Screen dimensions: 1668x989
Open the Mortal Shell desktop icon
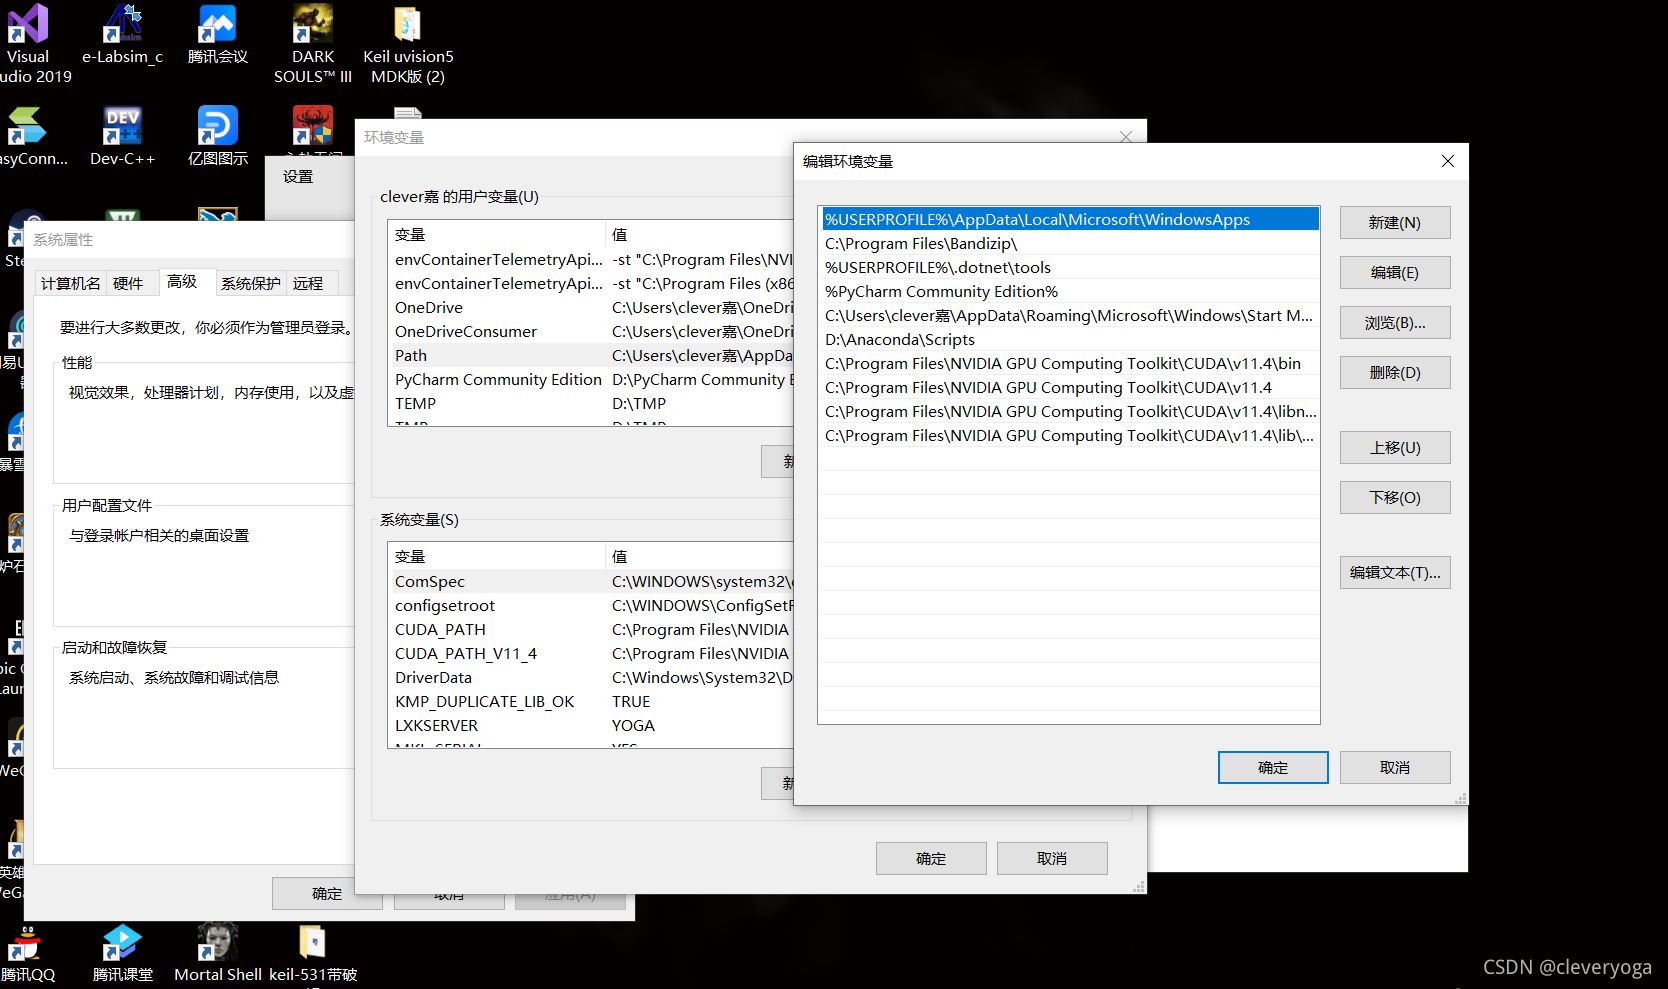(217, 953)
